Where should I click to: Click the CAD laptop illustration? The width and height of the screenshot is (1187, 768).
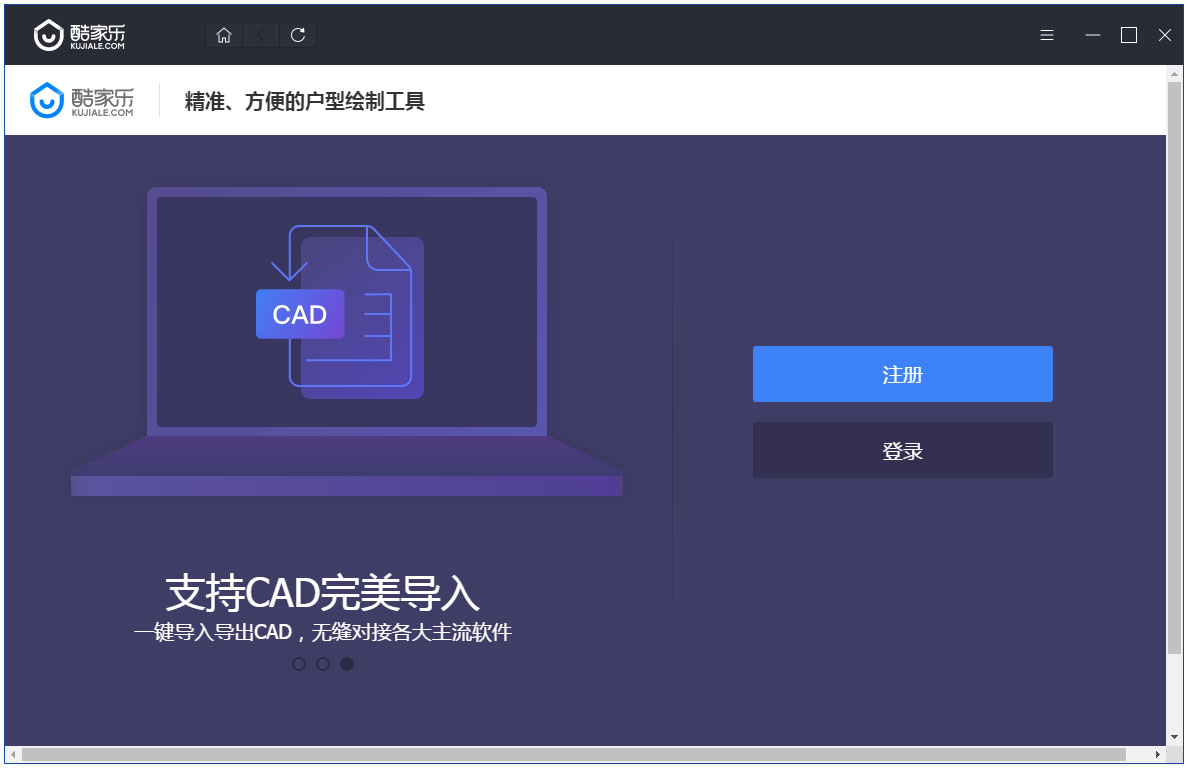347,341
